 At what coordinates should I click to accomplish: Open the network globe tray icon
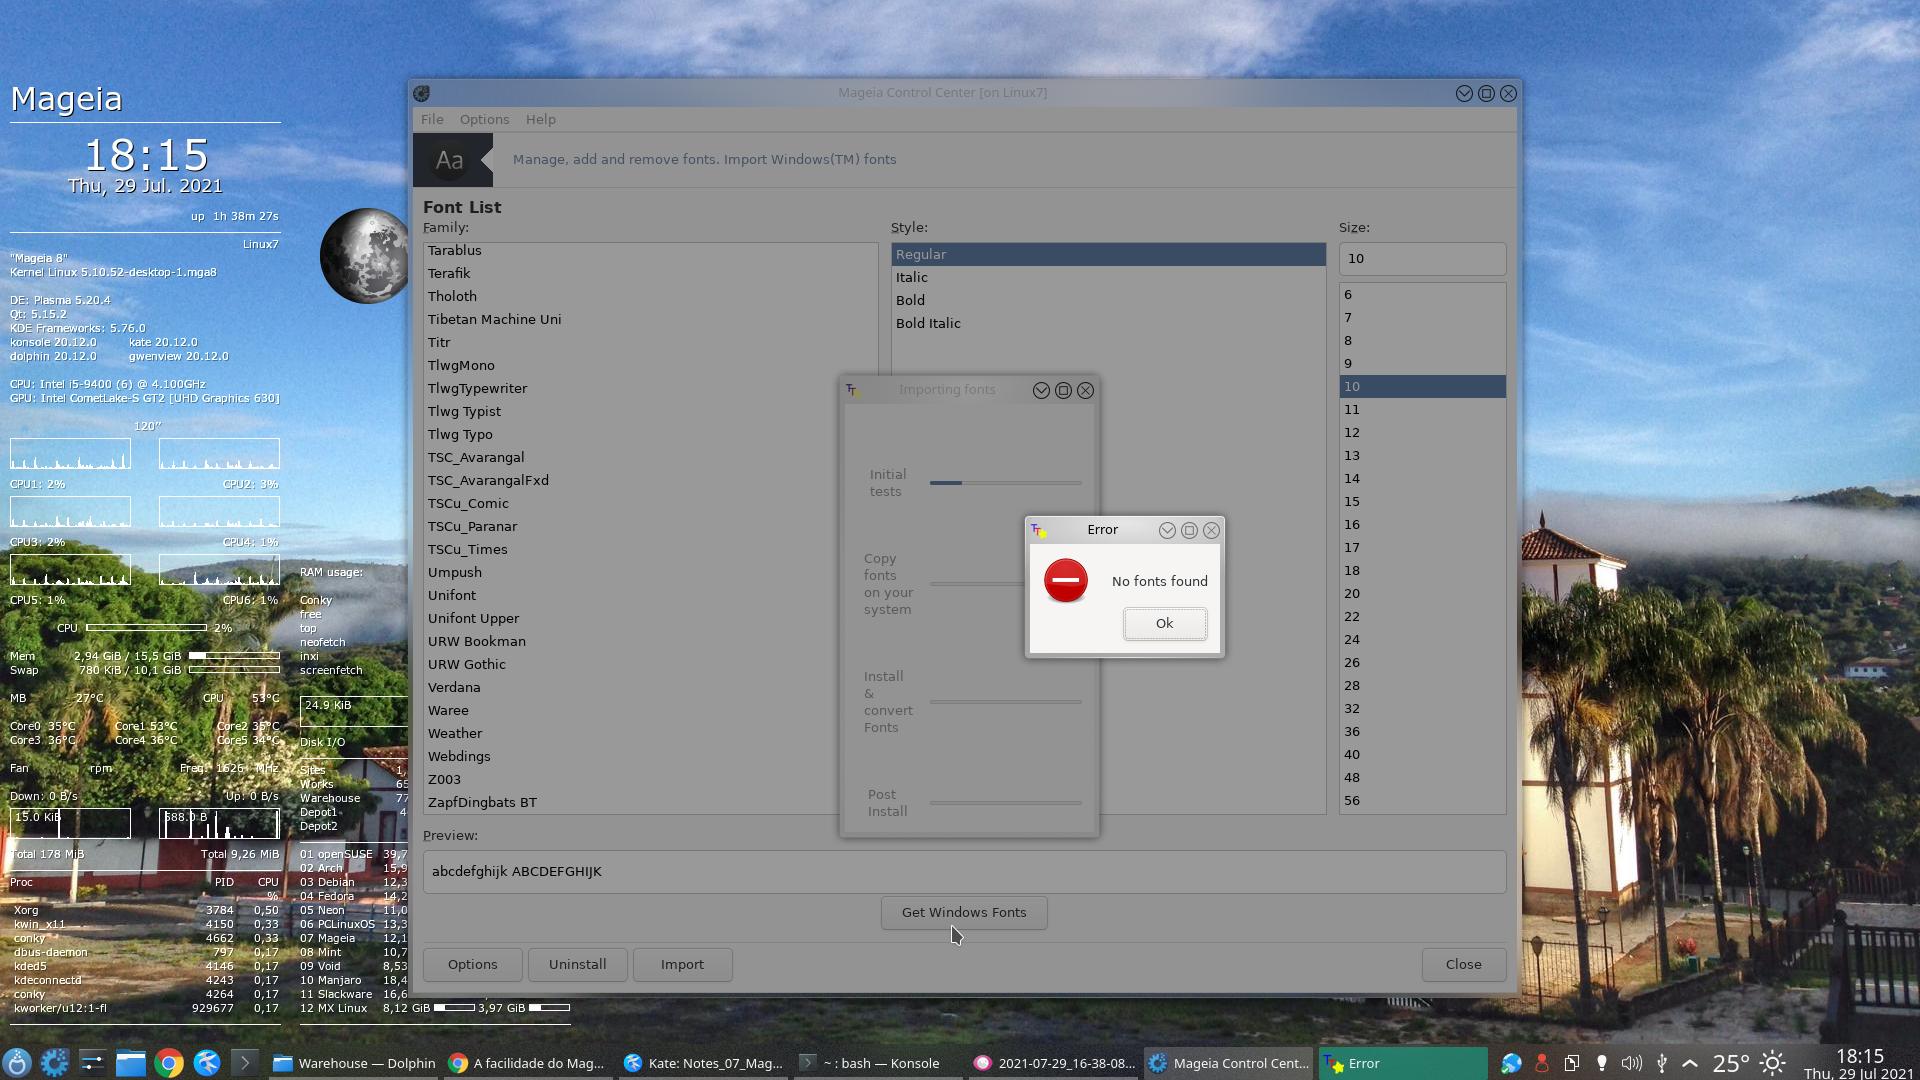(x=1511, y=1063)
